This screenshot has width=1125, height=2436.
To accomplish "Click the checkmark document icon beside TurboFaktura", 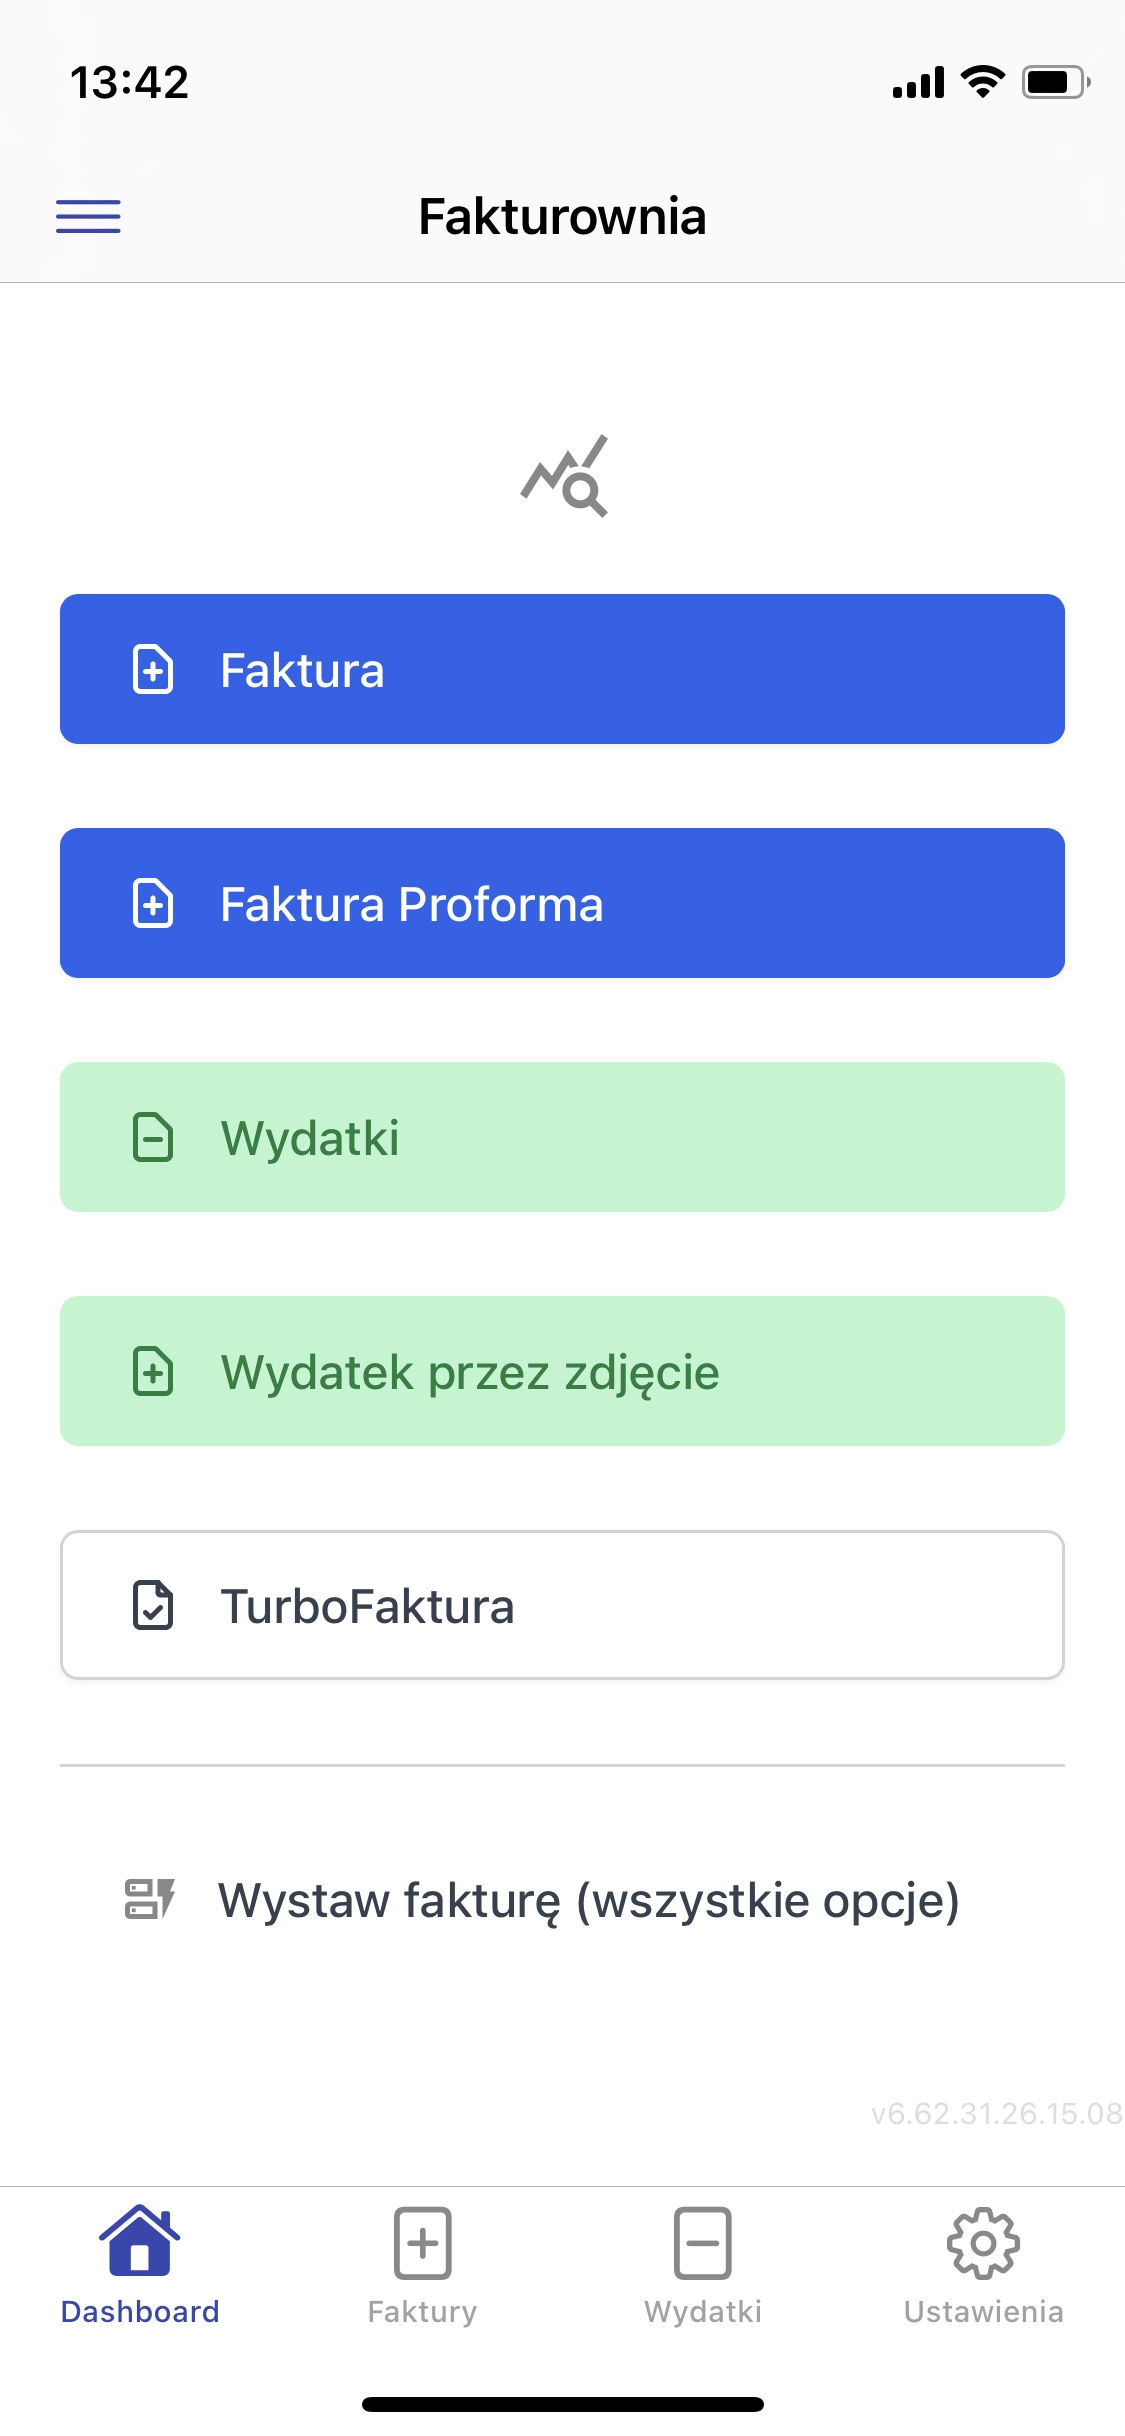I will click(153, 1605).
